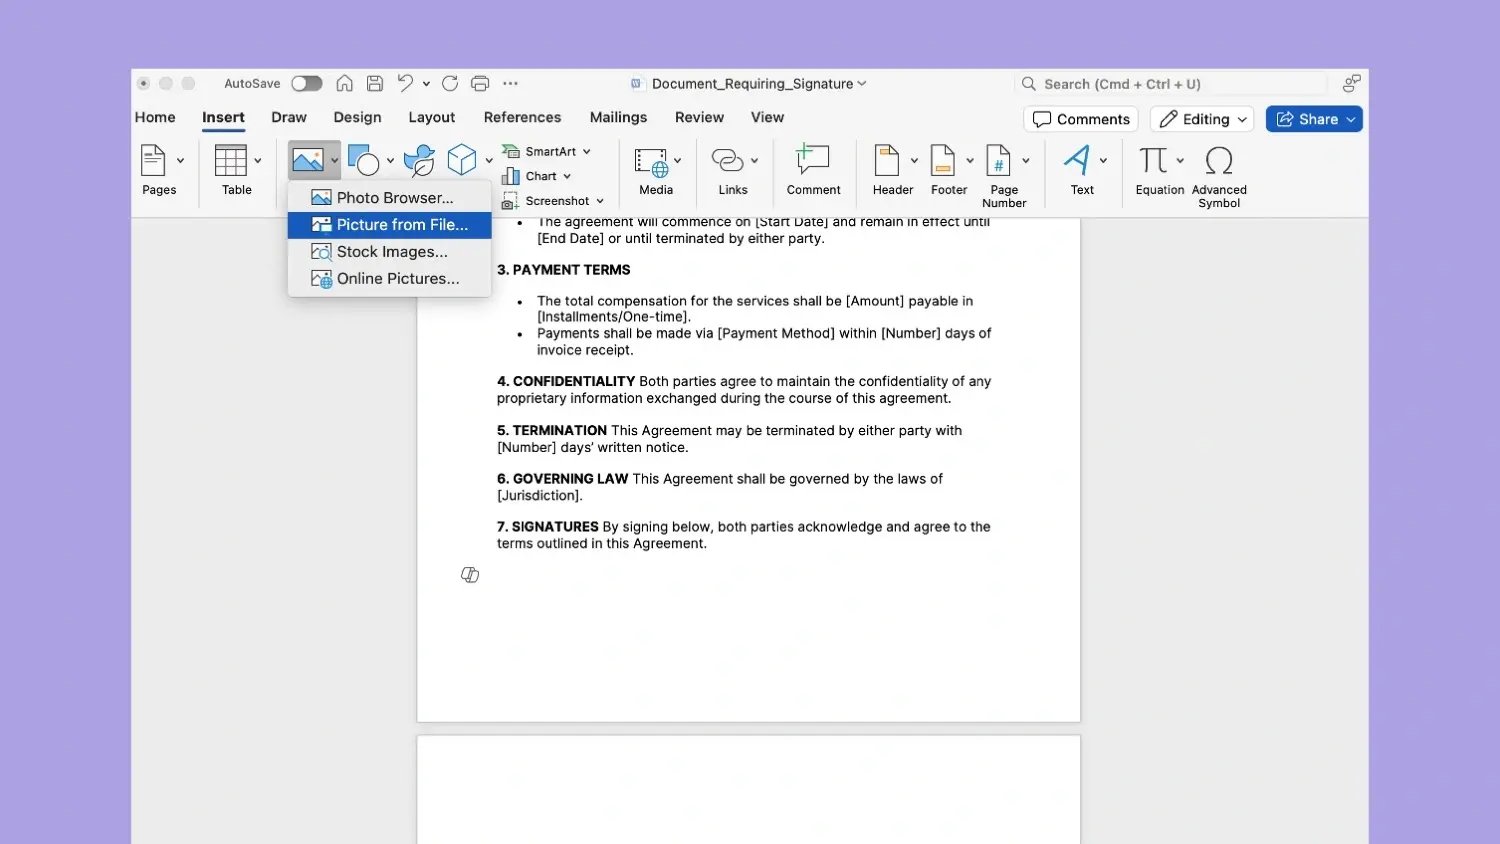Click the Comment icon in ribbon
The image size is (1500, 844).
tap(813, 161)
